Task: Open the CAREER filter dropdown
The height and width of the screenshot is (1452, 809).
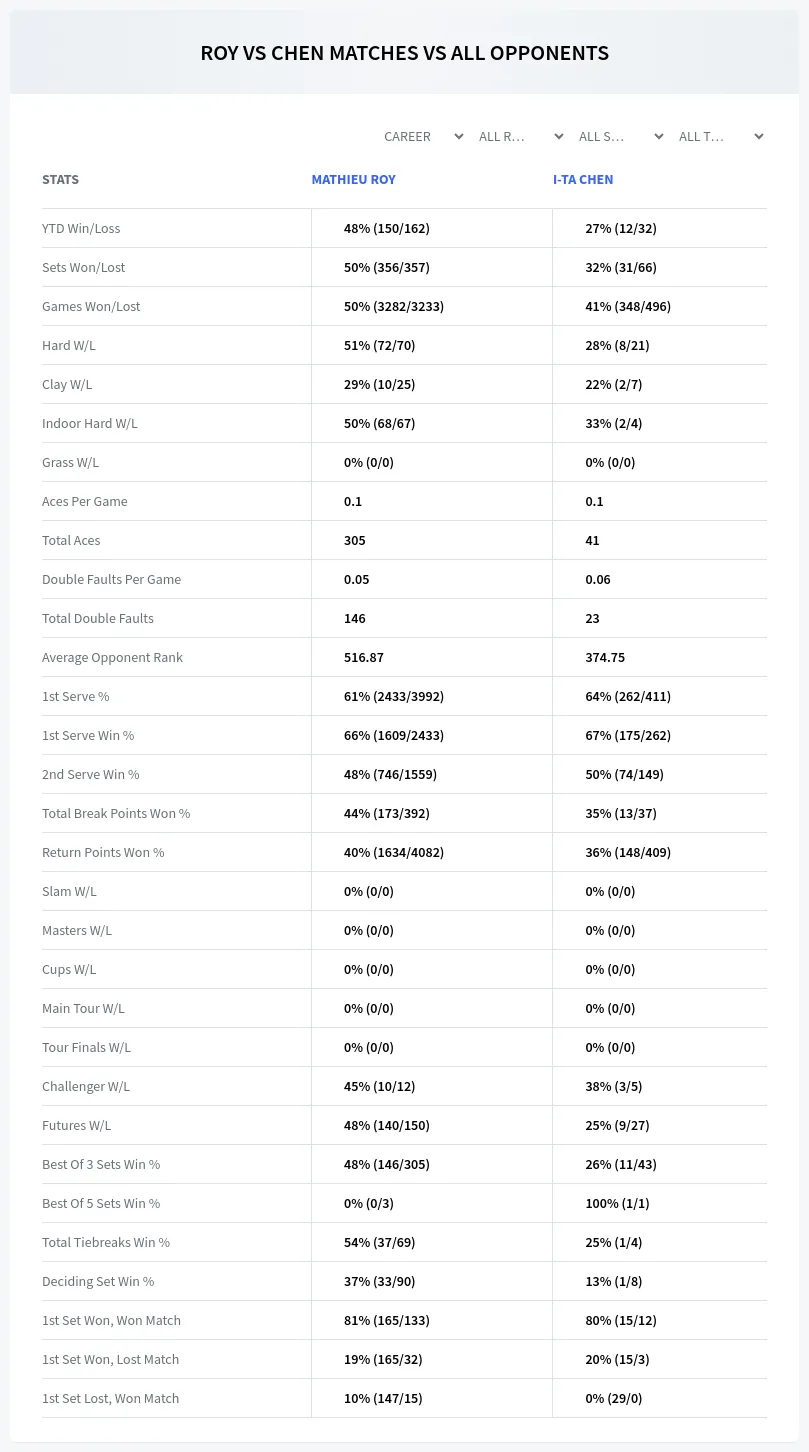Action: pyautogui.click(x=423, y=136)
